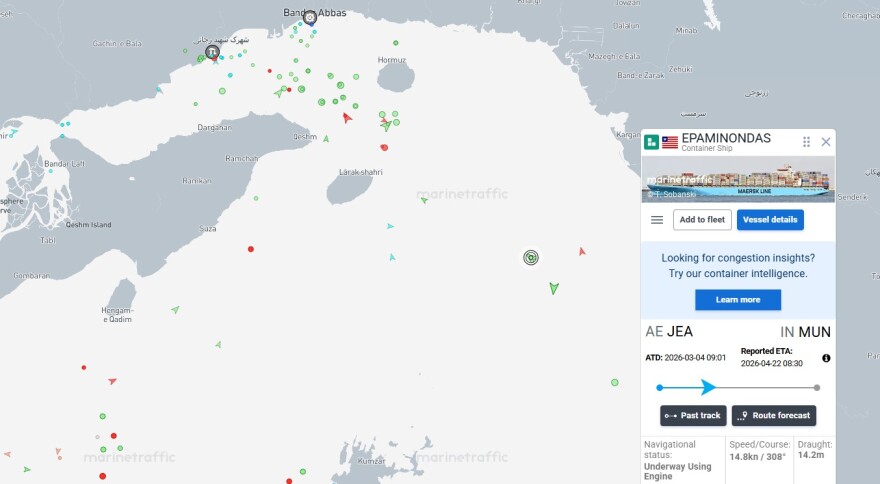The width and height of the screenshot is (880, 484).
Task: Click the selected vessel's circled marker on map
Action: [531, 257]
